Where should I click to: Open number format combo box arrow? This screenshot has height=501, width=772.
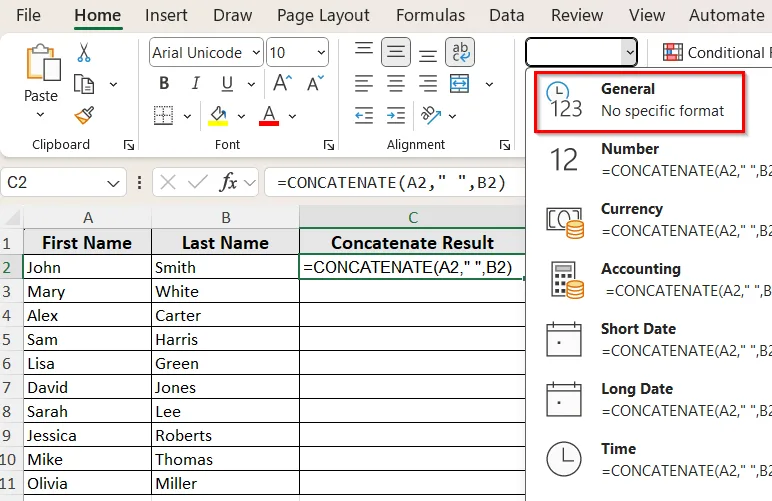click(629, 52)
